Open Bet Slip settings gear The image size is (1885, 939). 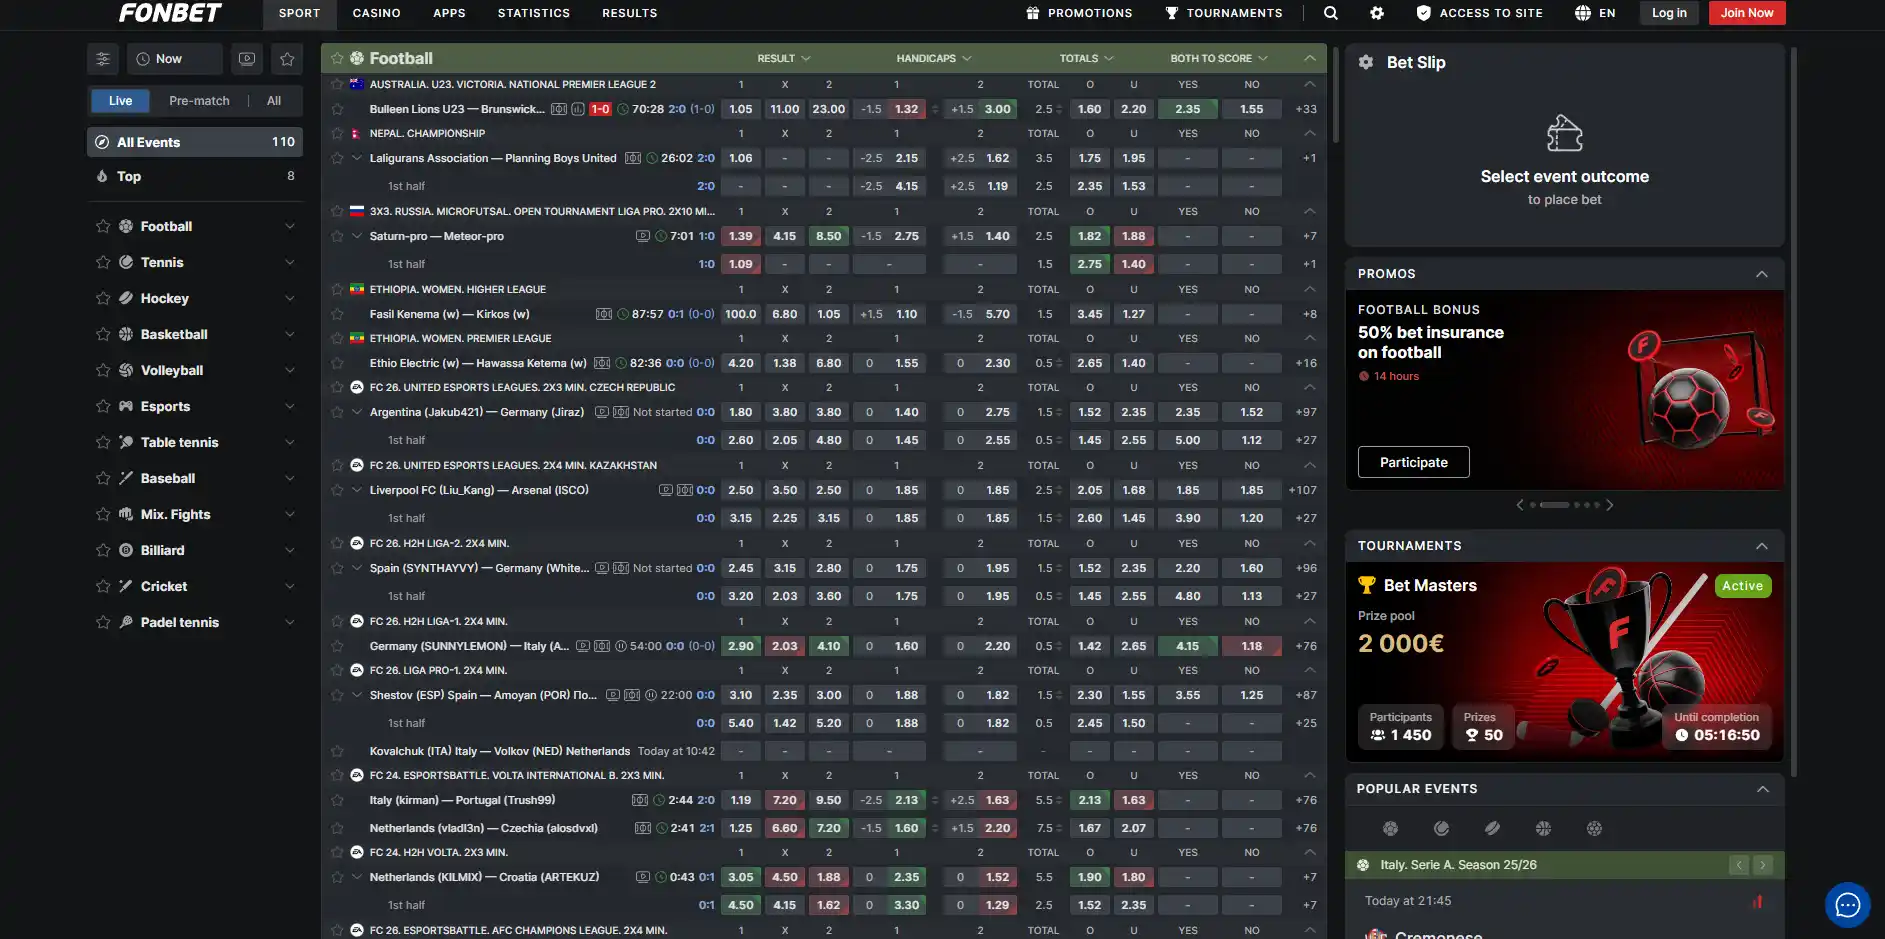1366,62
